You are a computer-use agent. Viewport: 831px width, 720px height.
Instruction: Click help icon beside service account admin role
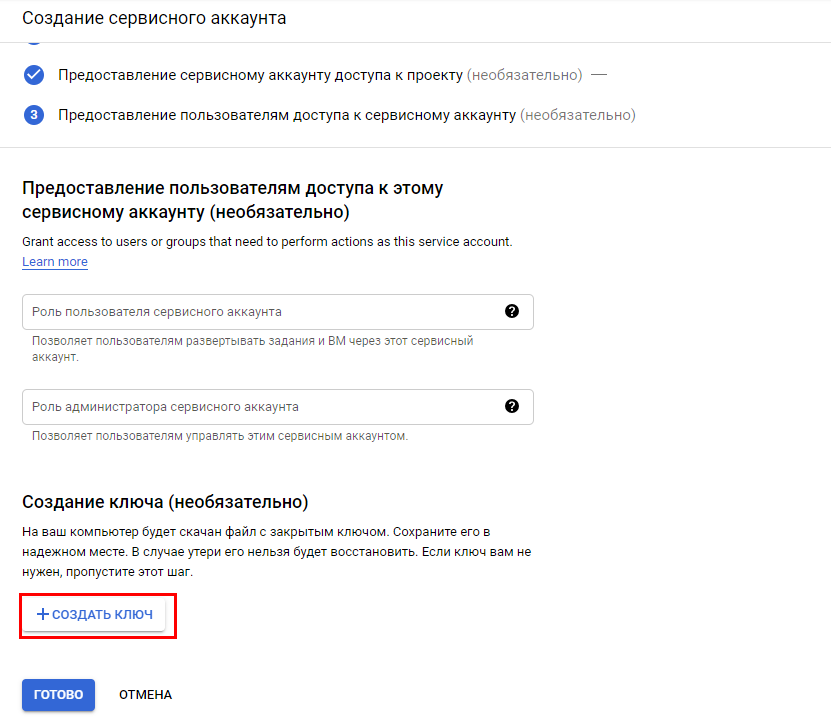(511, 406)
